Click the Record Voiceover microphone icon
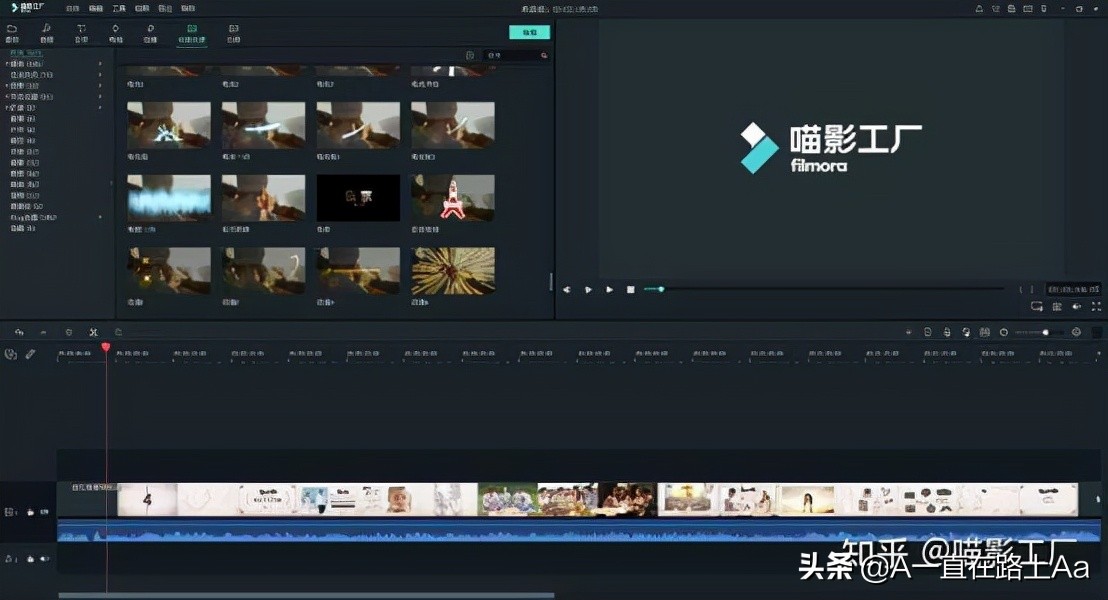1108x600 pixels. 947,332
